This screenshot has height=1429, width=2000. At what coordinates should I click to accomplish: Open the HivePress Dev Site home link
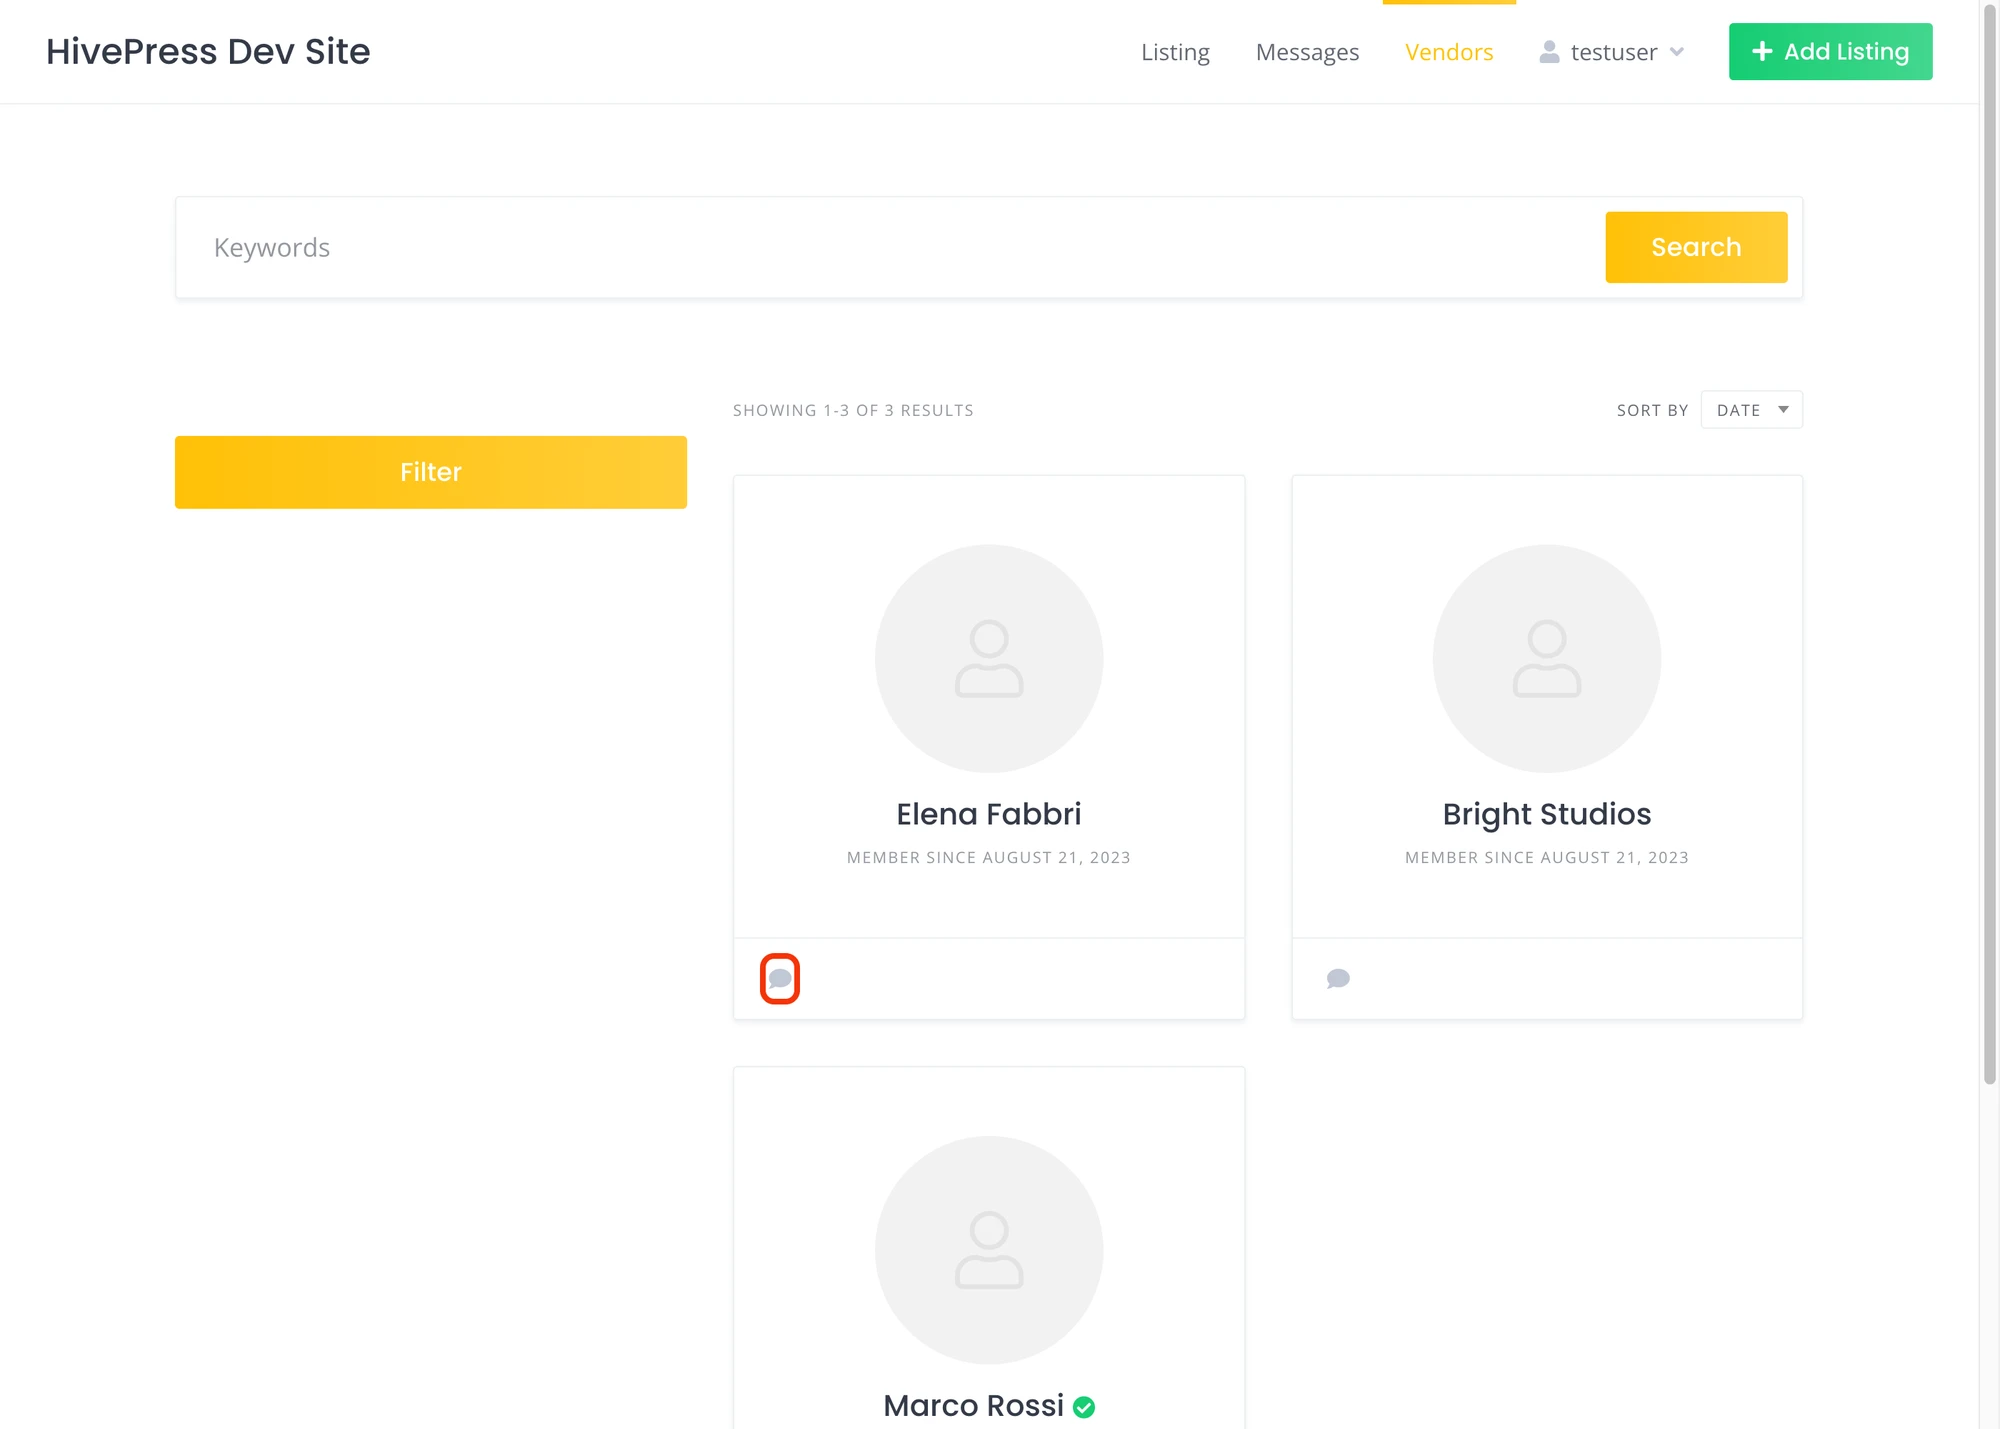(208, 51)
